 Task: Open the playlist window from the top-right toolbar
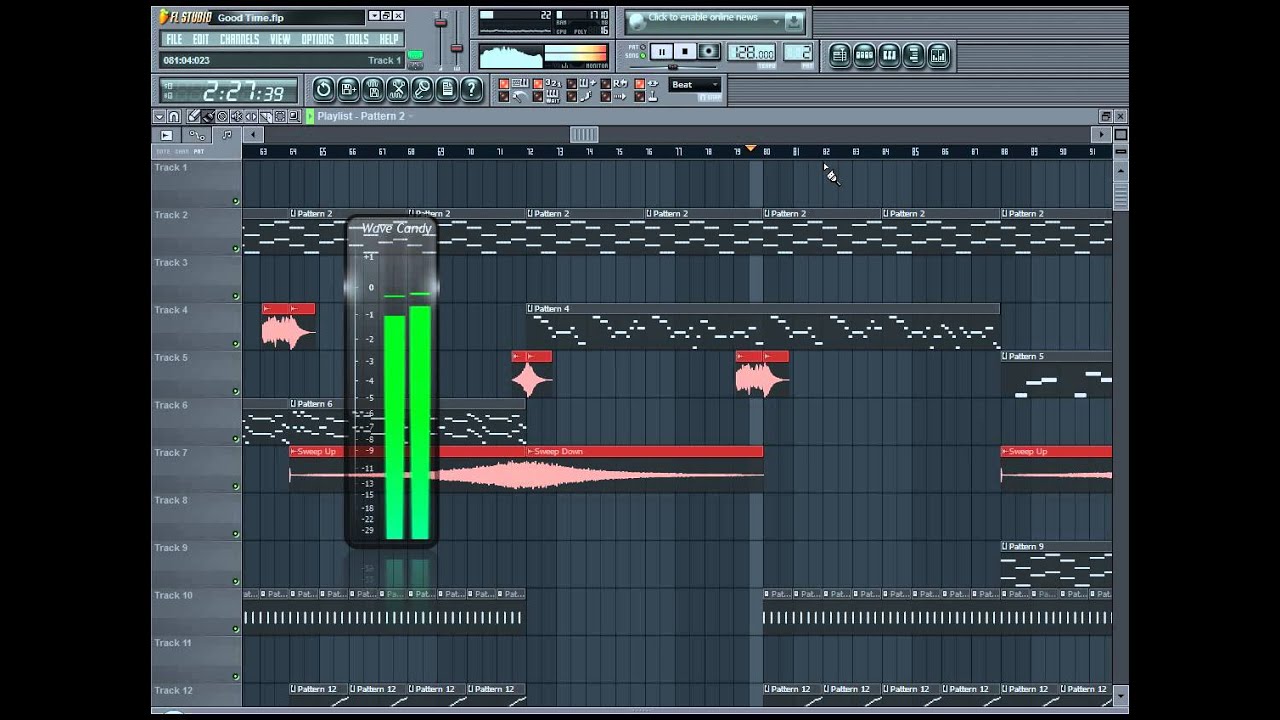840,55
